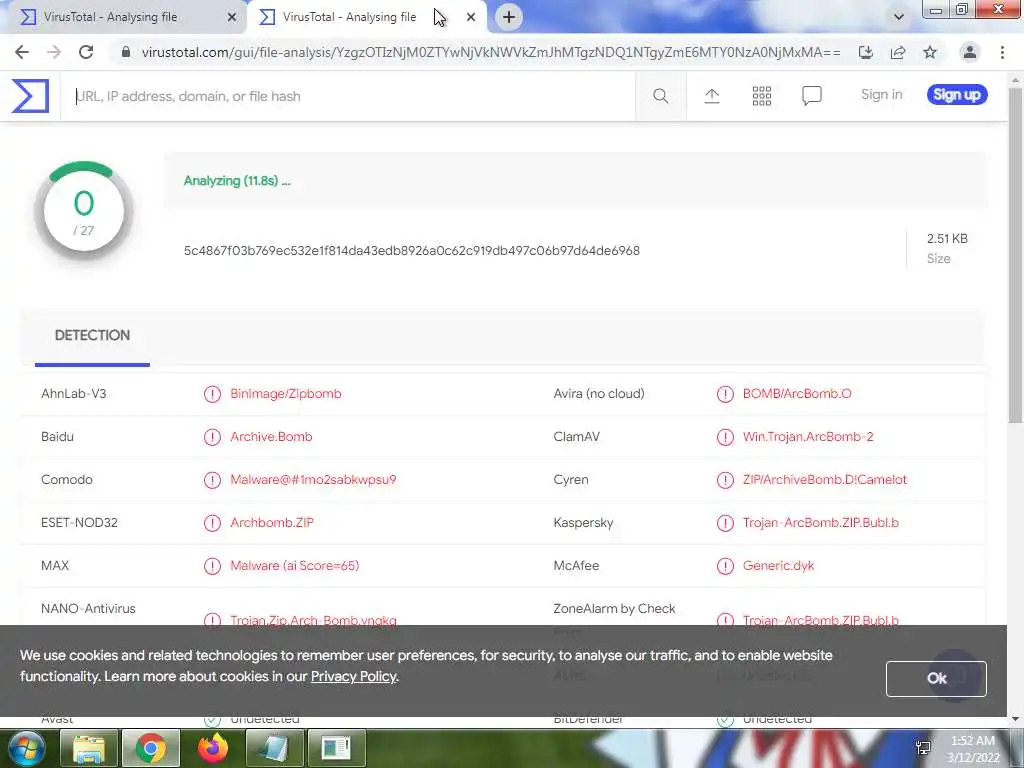1024x768 pixels.
Task: Open the apps grid icon
Action: [761, 96]
